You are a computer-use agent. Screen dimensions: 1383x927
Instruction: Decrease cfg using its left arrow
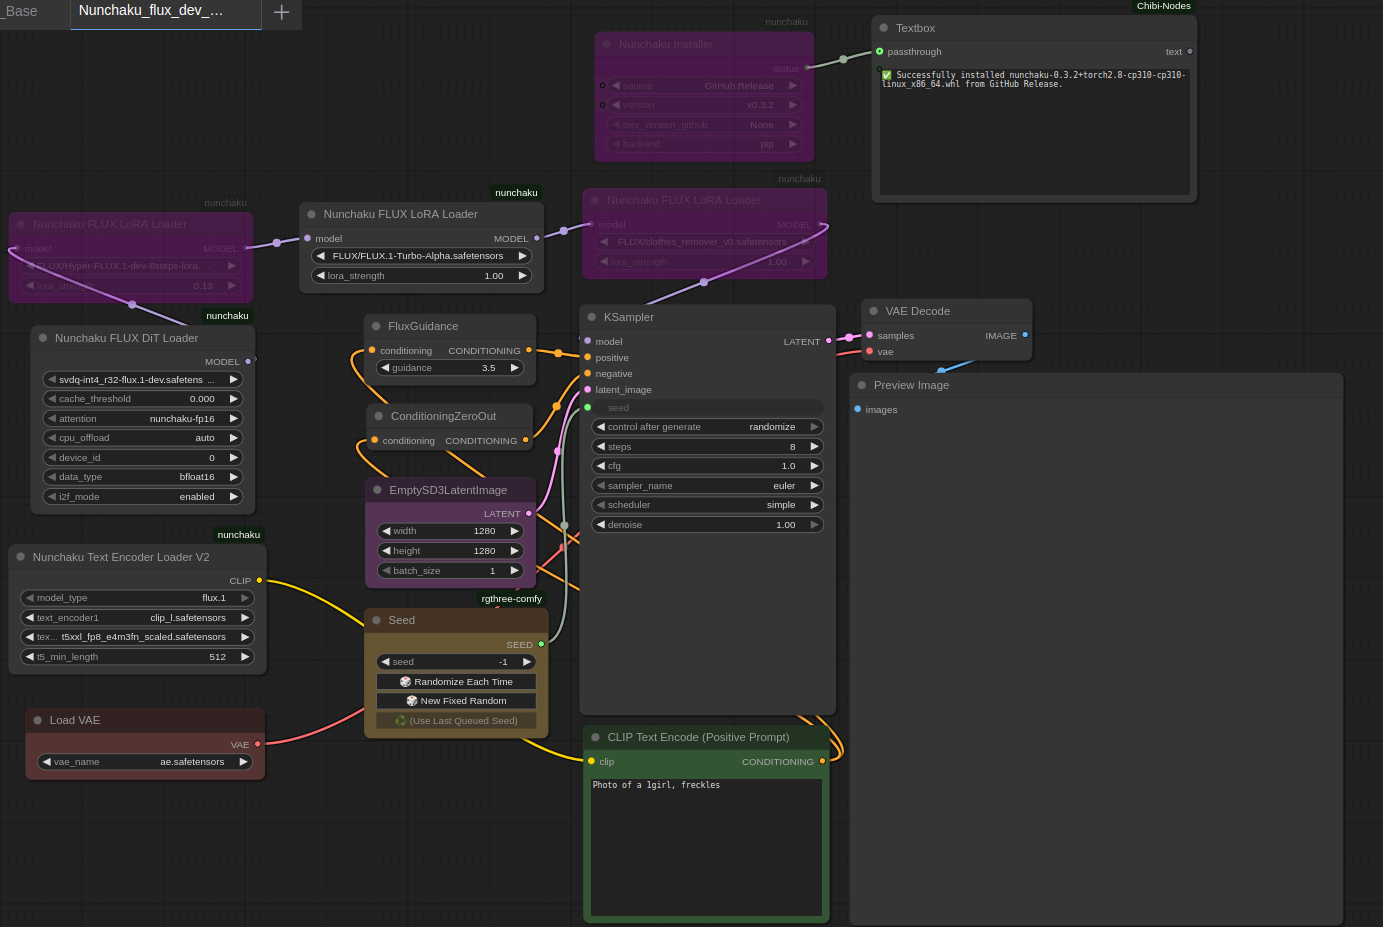coord(600,466)
